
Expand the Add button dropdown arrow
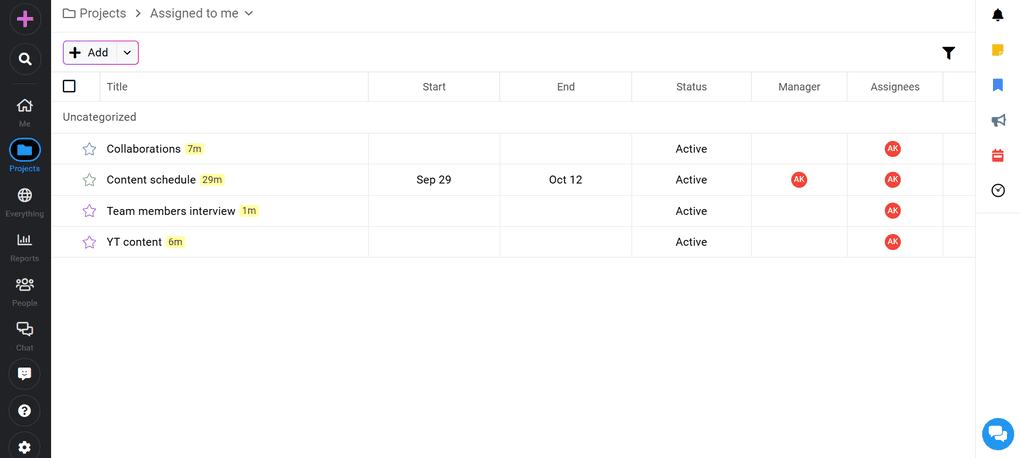coord(127,53)
